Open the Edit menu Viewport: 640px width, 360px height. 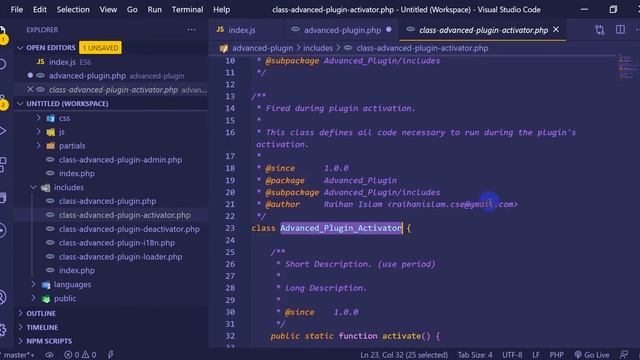40,9
